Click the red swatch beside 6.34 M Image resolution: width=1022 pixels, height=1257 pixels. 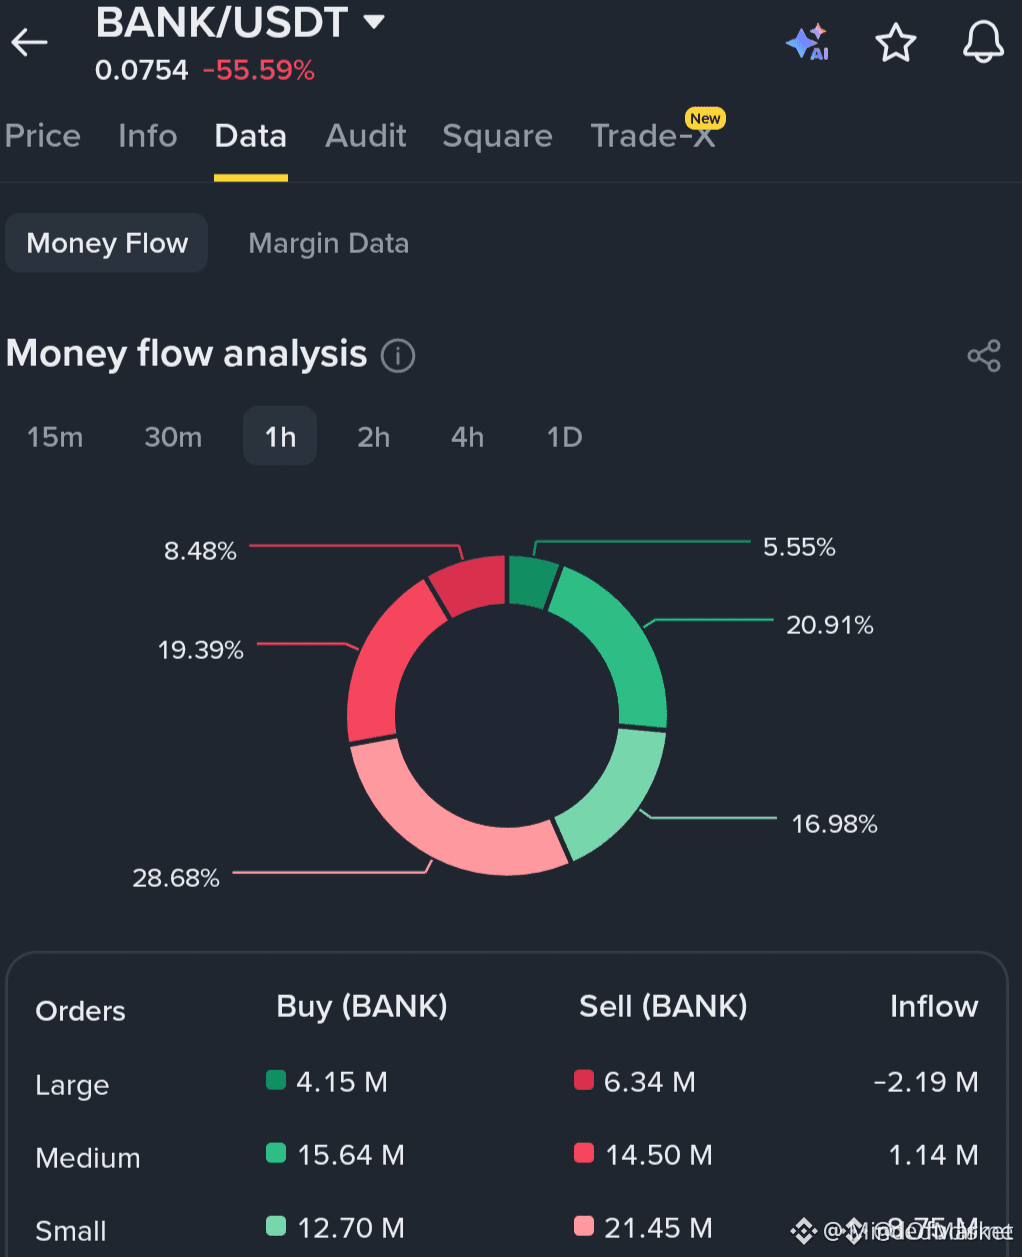pos(584,1080)
